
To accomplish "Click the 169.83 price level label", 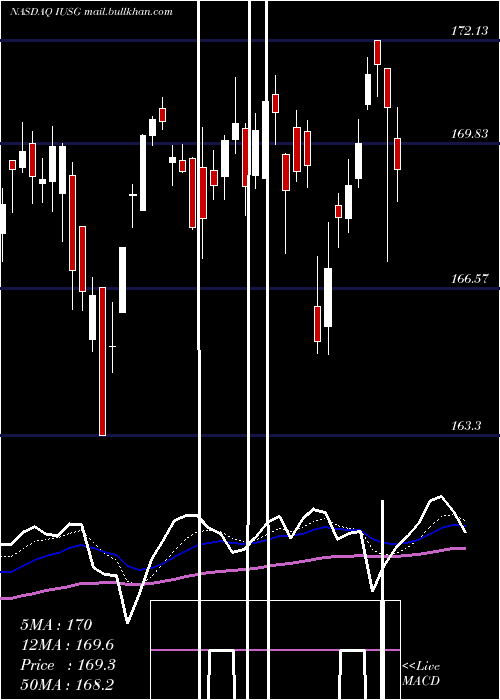I will [469, 133].
